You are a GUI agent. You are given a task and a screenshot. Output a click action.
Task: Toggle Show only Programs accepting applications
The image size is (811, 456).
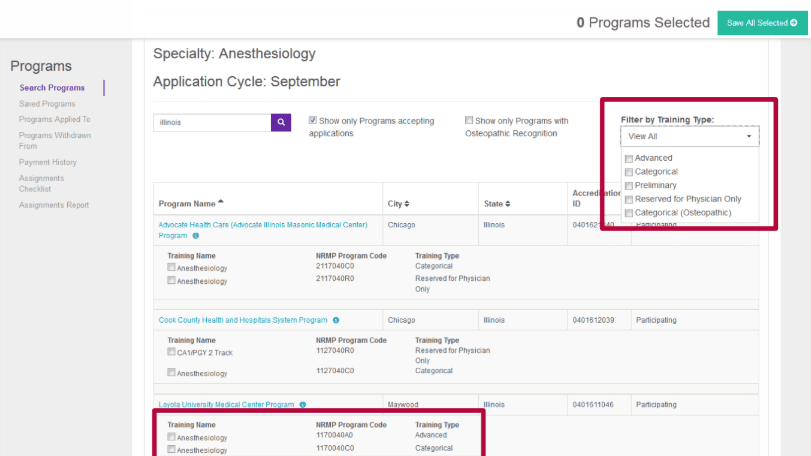coord(312,120)
